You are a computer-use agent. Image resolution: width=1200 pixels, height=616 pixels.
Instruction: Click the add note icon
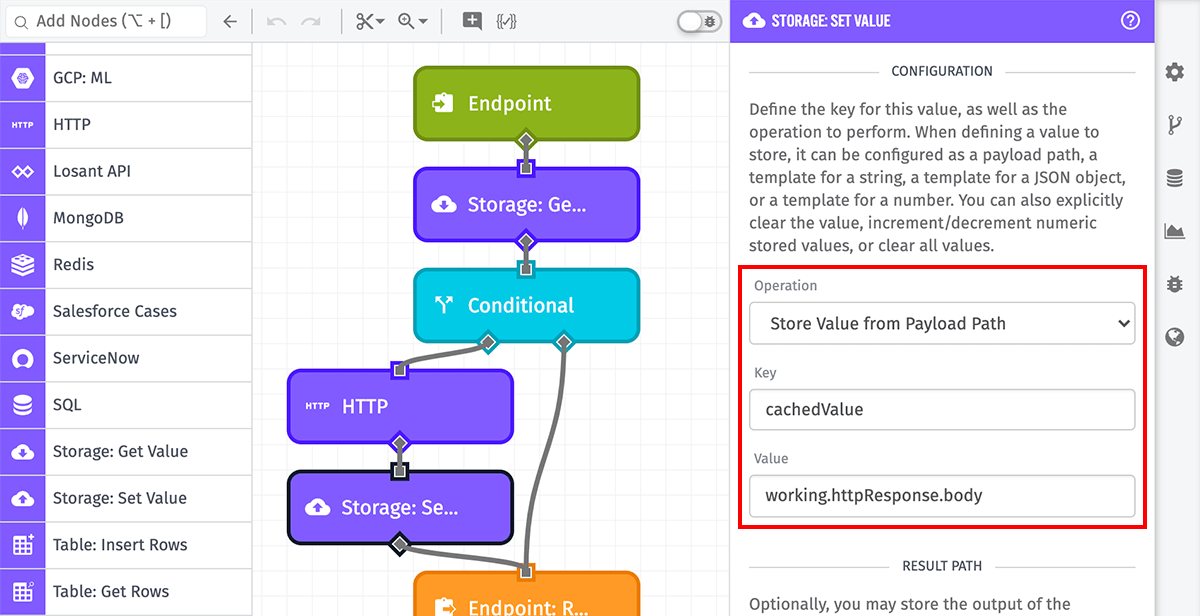[472, 21]
